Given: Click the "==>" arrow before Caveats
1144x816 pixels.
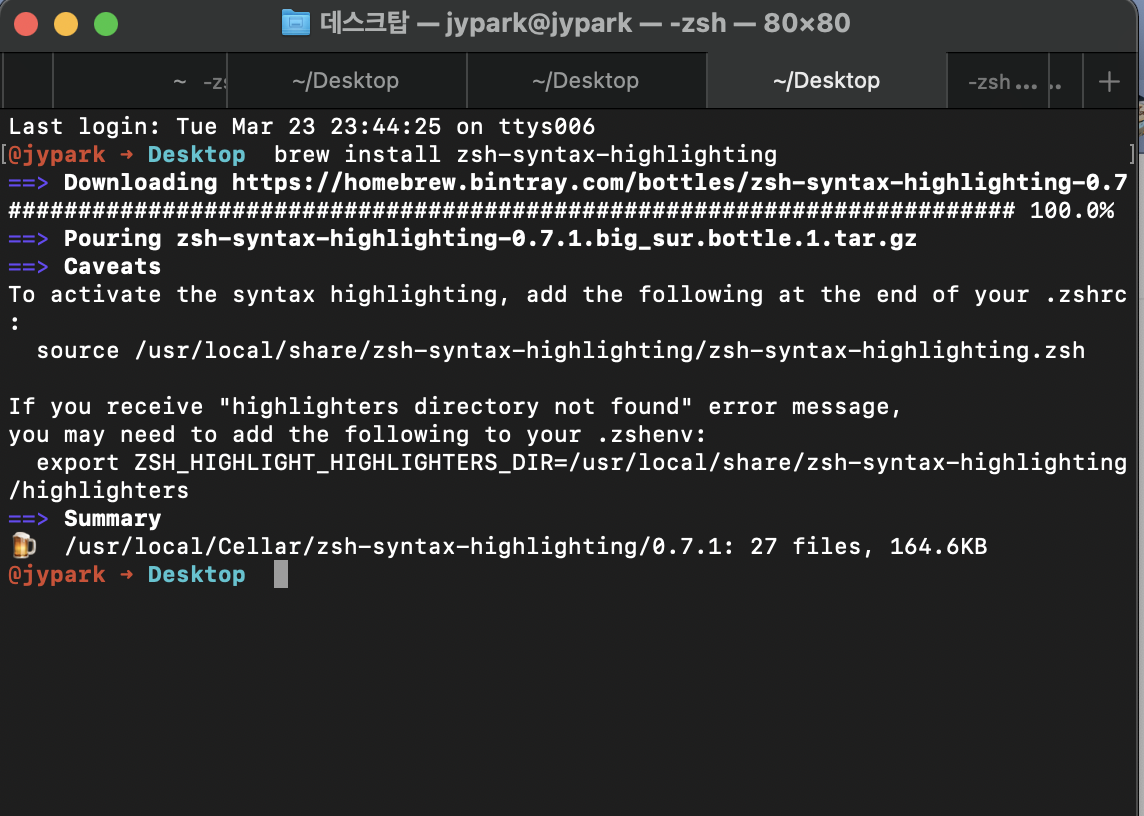Looking at the screenshot, I should (x=28, y=266).
